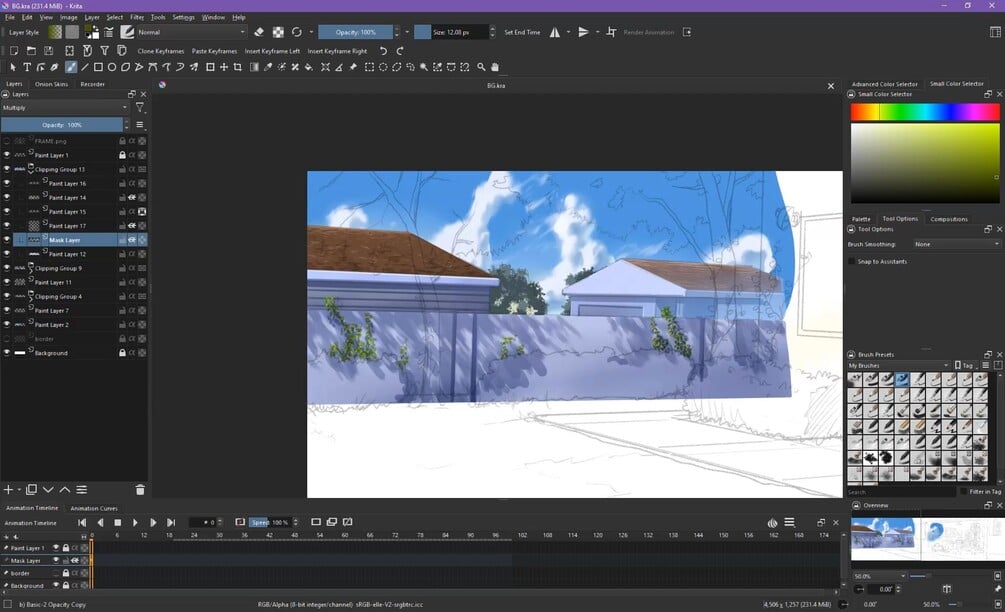Open the Settings menu
Image resolution: width=1005 pixels, height=612 pixels.
(183, 17)
